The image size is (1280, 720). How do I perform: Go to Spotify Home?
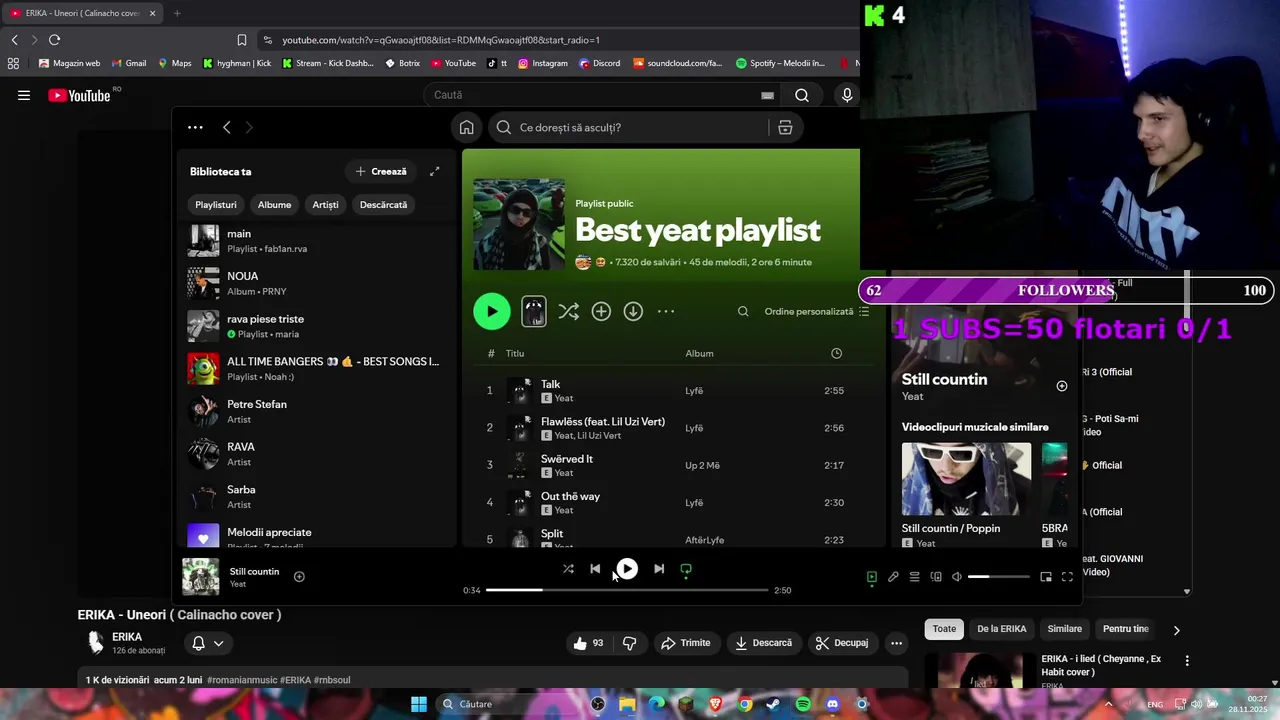coord(466,127)
